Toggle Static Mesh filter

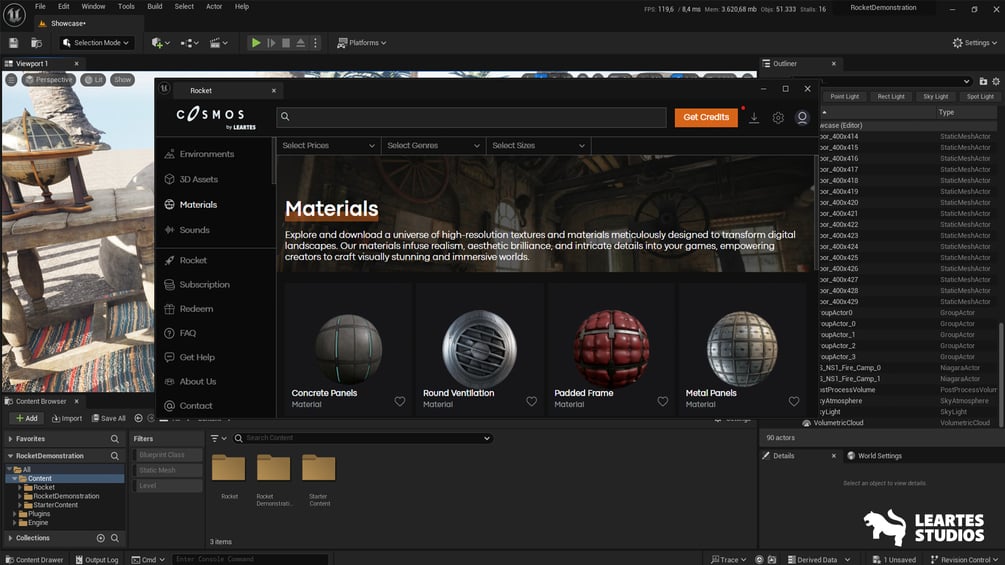pos(168,470)
